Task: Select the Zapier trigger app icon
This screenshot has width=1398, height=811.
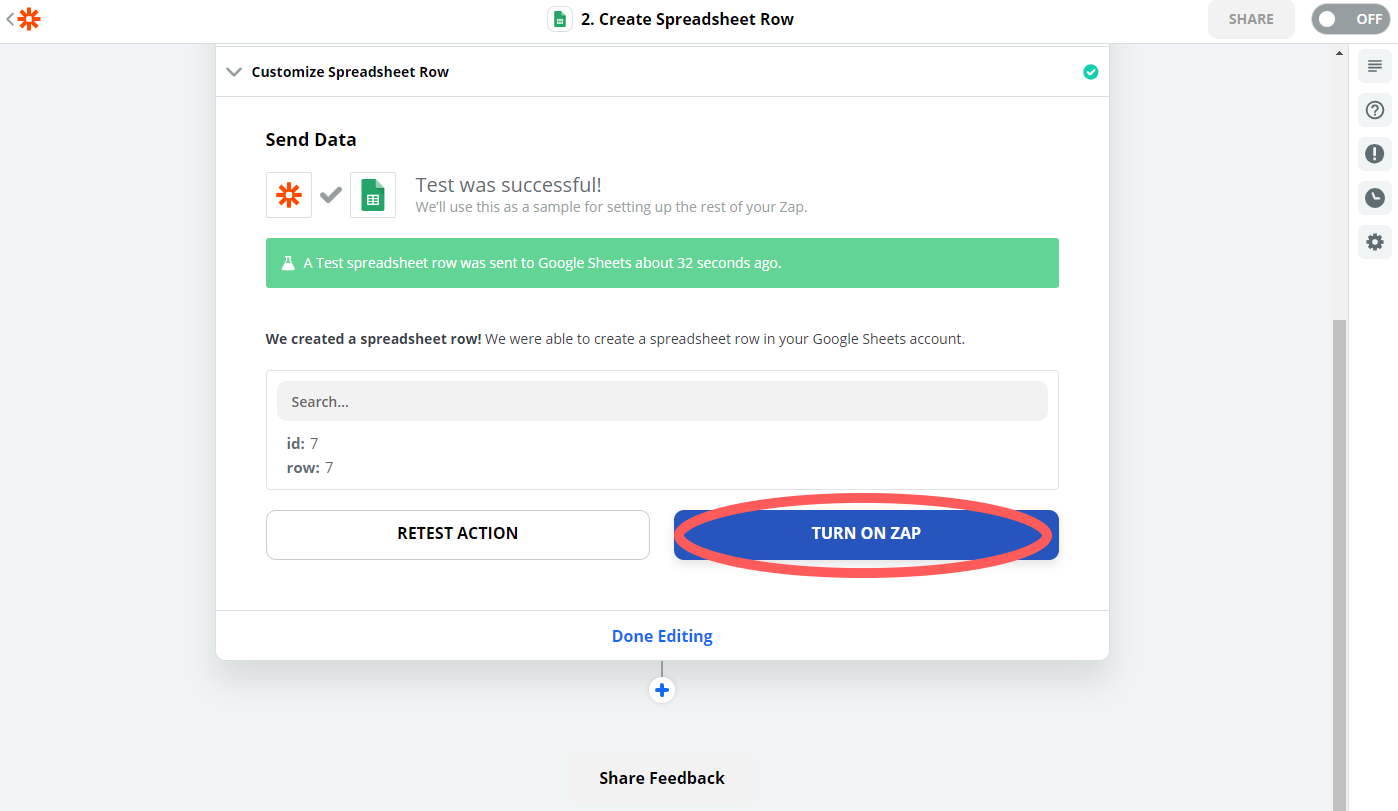Action: pyautogui.click(x=289, y=194)
